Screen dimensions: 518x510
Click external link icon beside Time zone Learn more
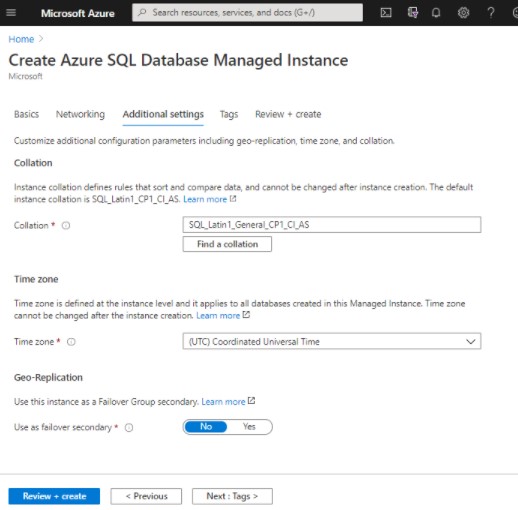(246, 315)
